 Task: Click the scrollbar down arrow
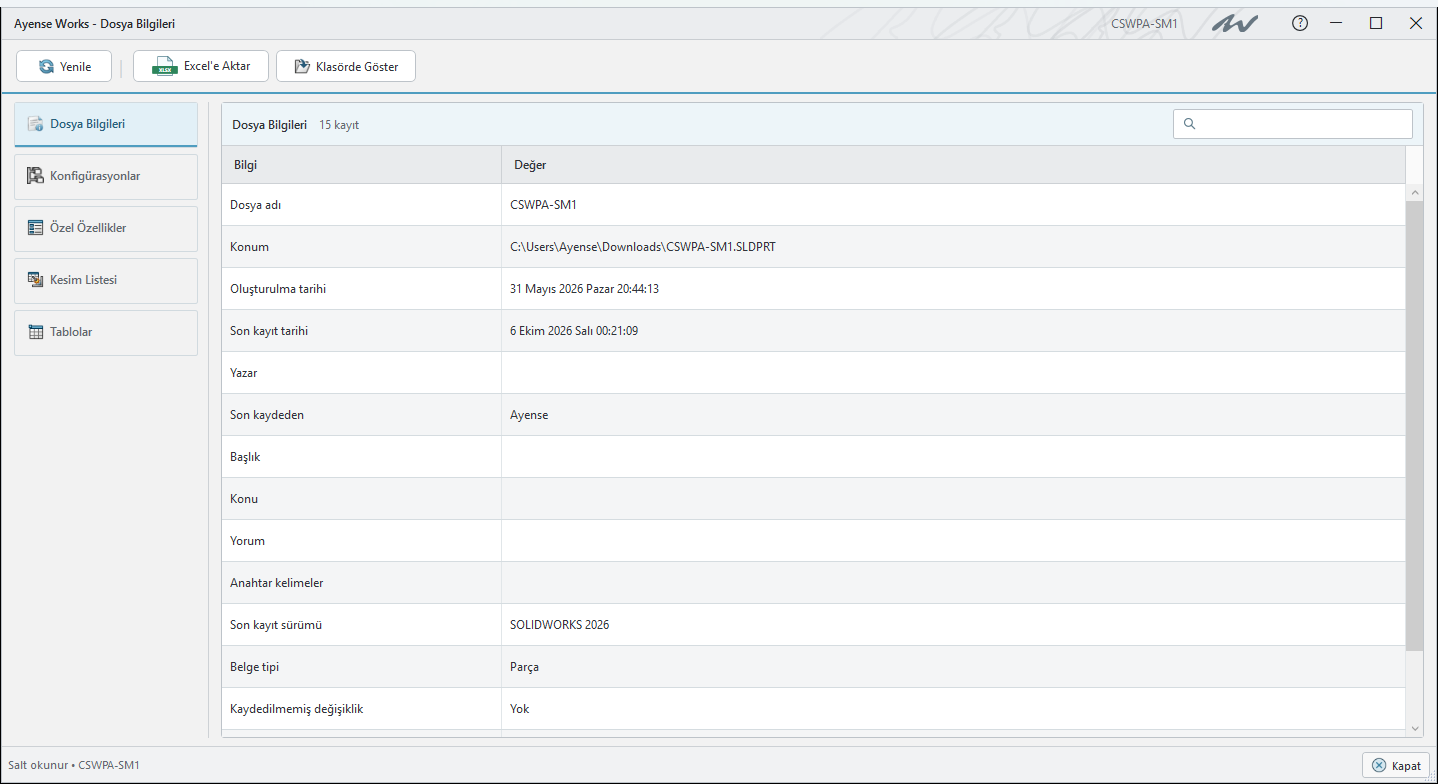click(x=1414, y=729)
